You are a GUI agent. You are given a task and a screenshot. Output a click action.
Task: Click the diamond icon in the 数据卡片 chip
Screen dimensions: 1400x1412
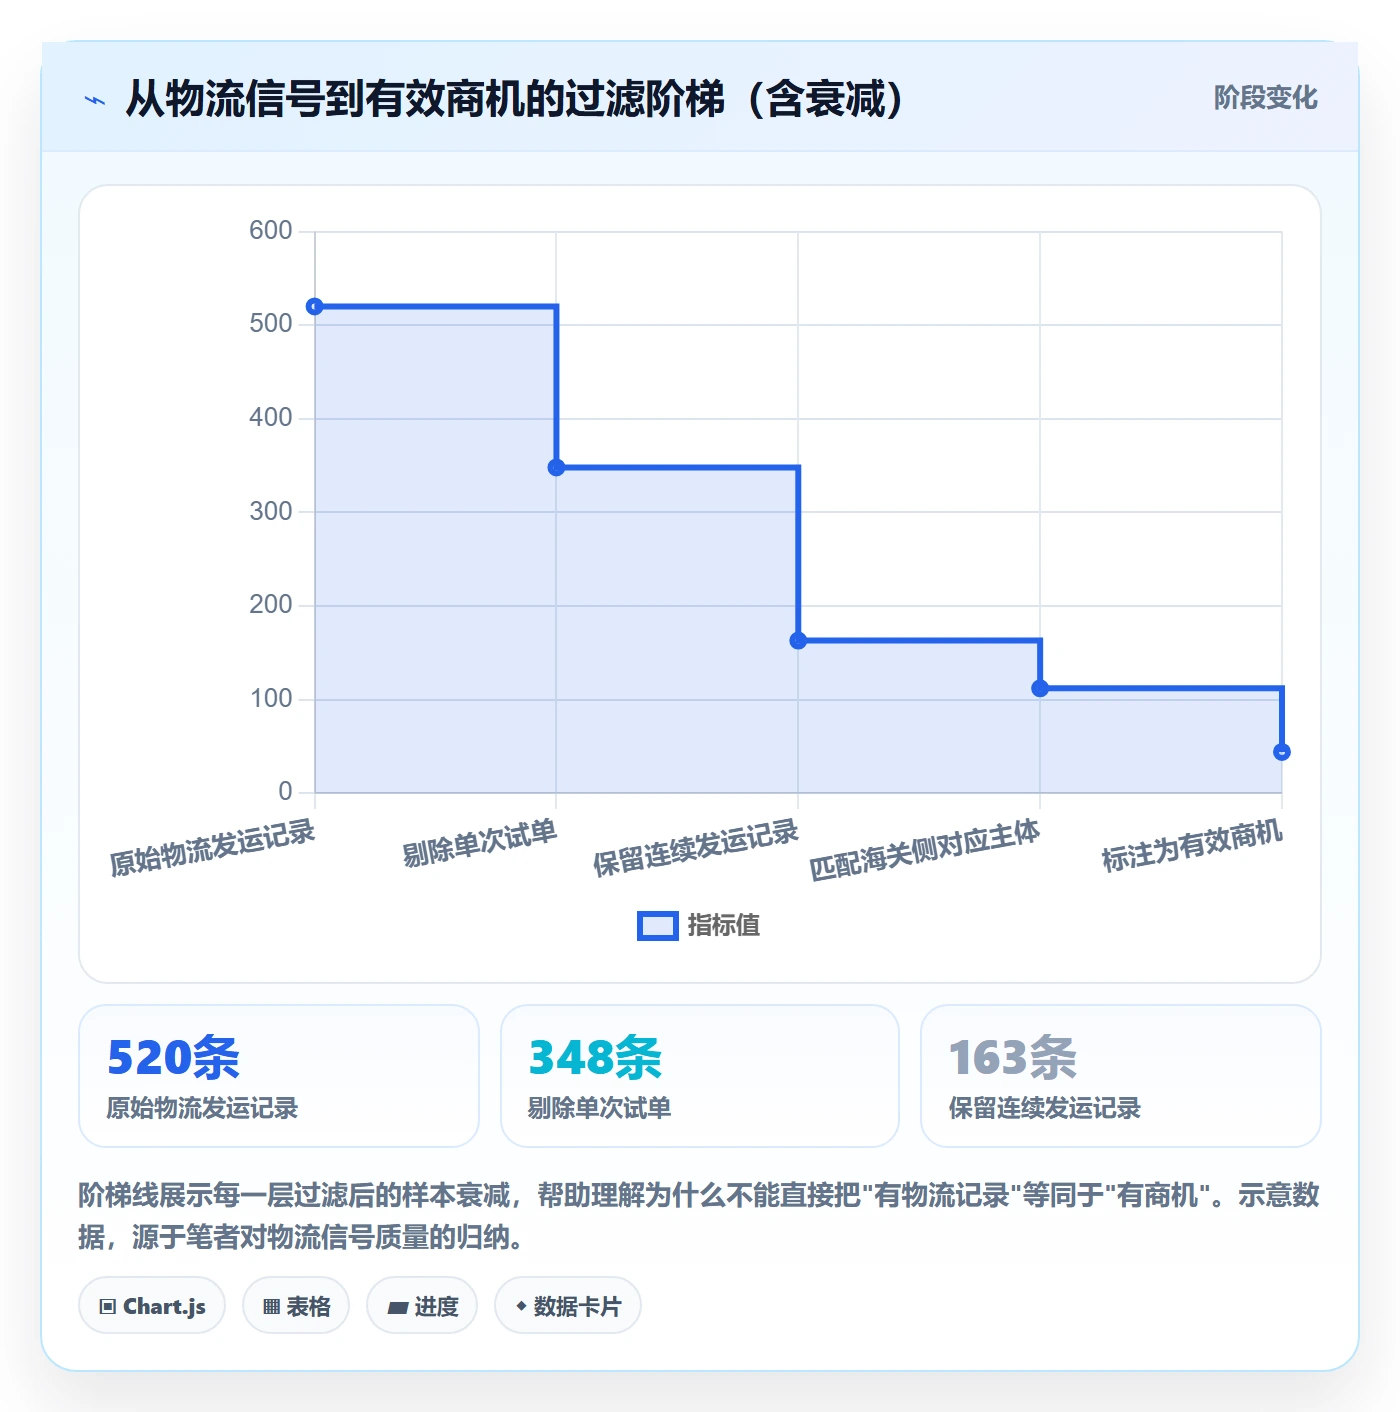(521, 1306)
